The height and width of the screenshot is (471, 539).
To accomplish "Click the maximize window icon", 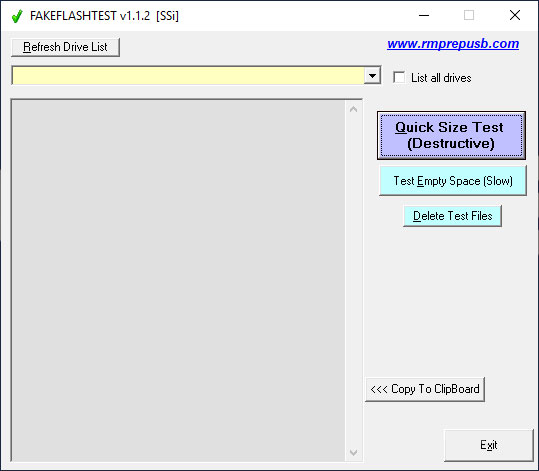I will pyautogui.click(x=469, y=15).
